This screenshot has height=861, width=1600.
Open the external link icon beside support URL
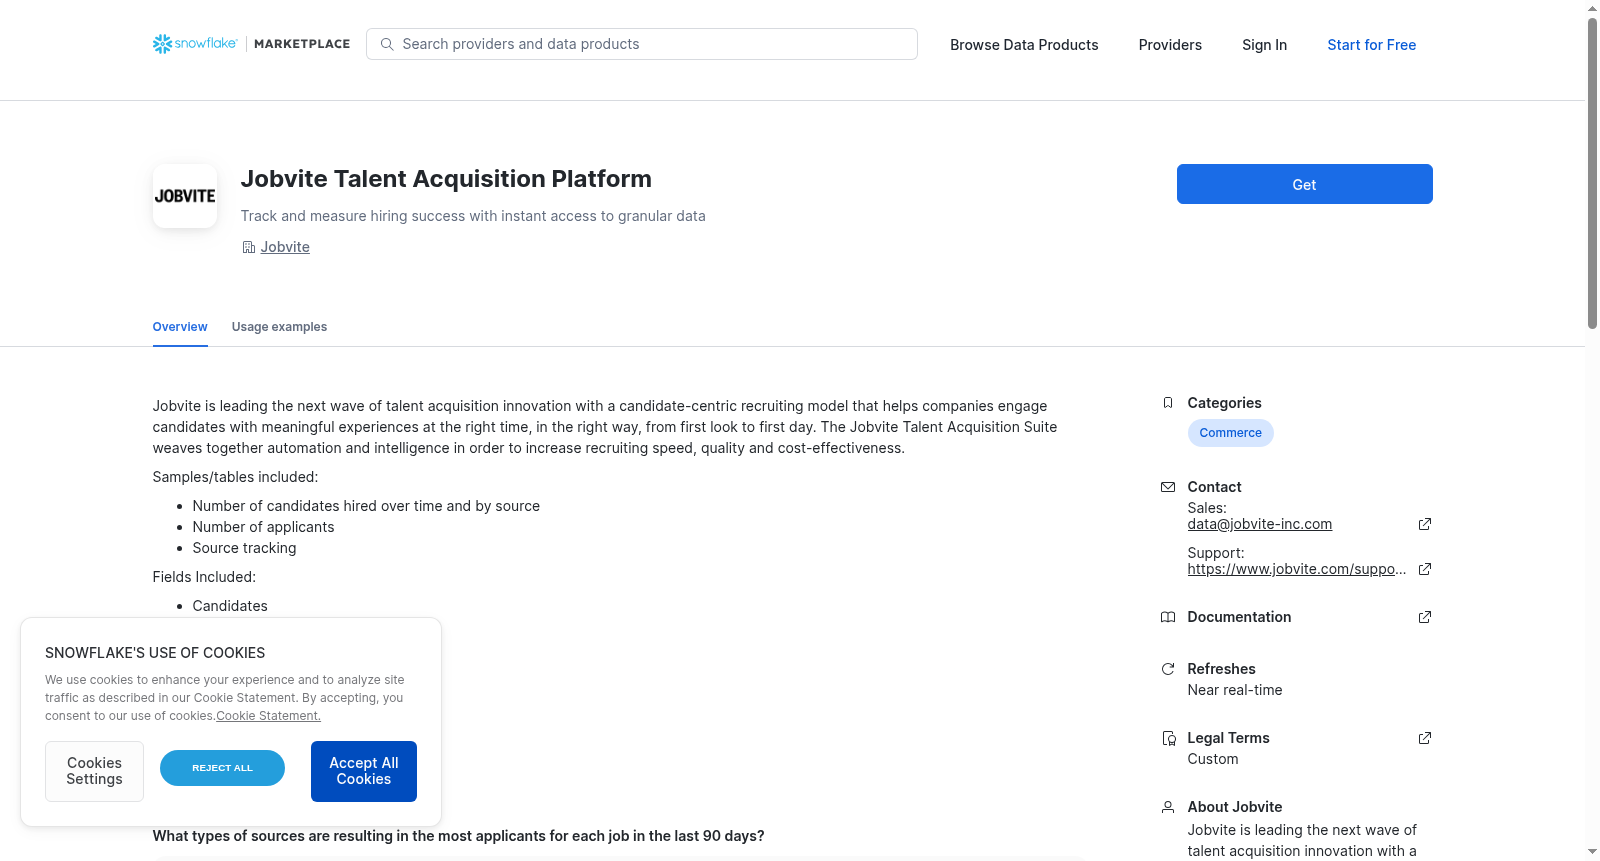pyautogui.click(x=1425, y=569)
